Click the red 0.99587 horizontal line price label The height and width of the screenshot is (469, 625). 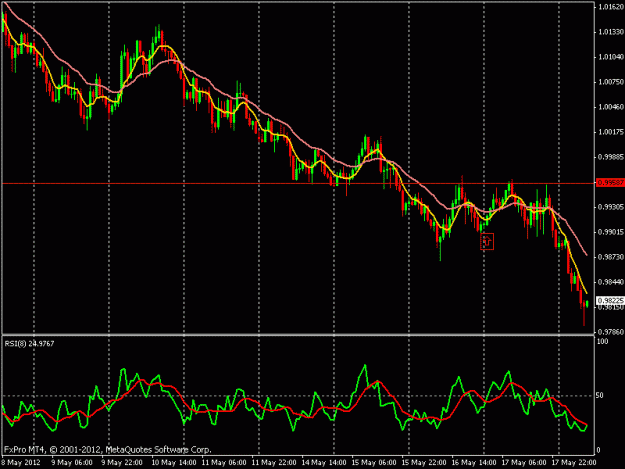pyautogui.click(x=610, y=183)
